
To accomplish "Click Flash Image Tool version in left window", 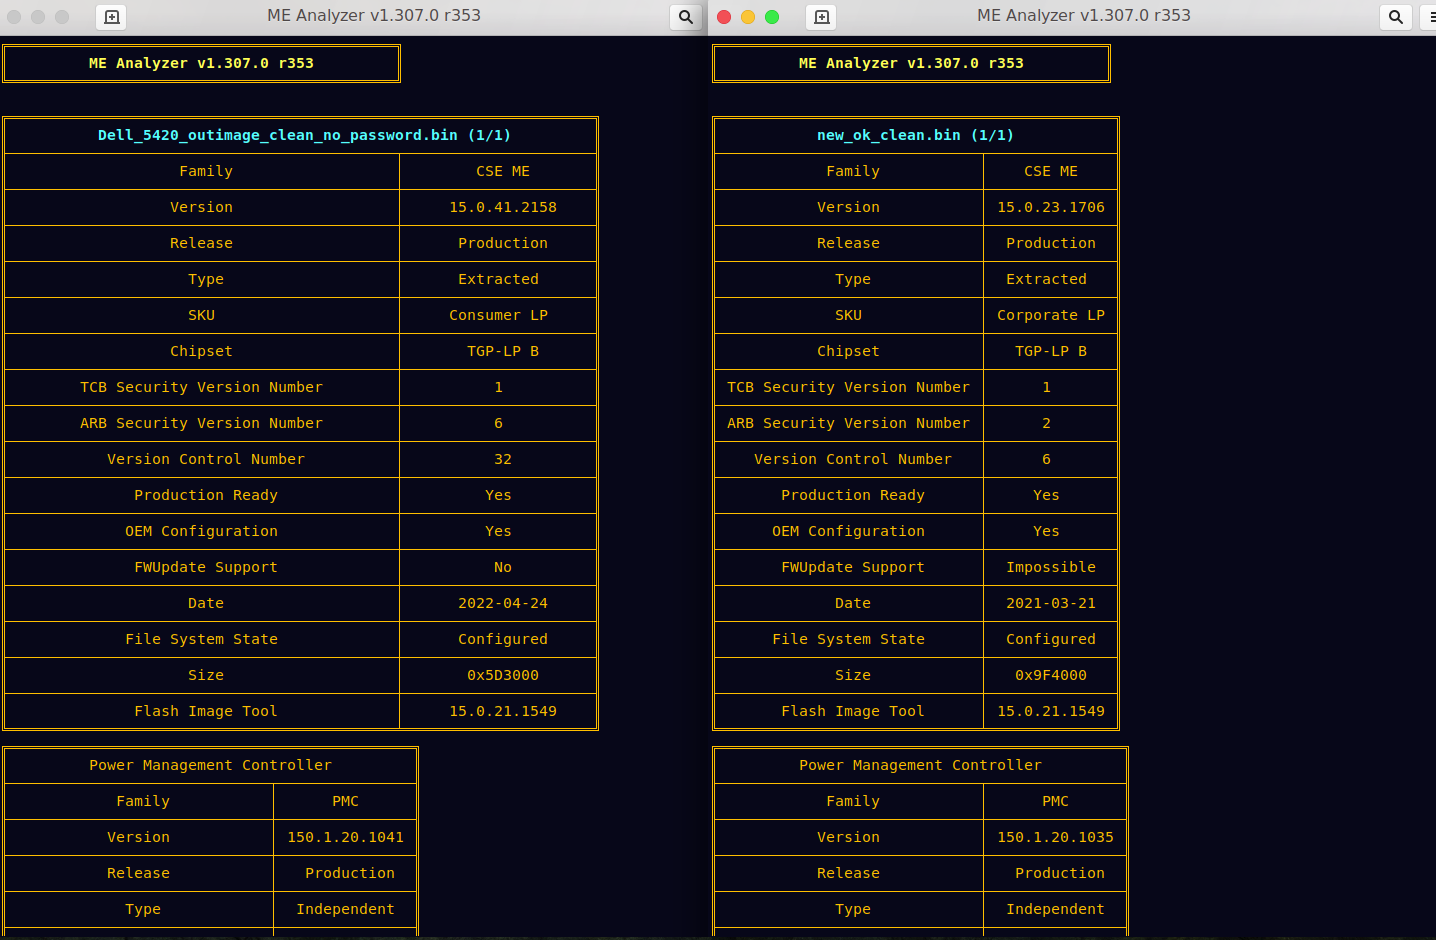I will (x=503, y=711).
